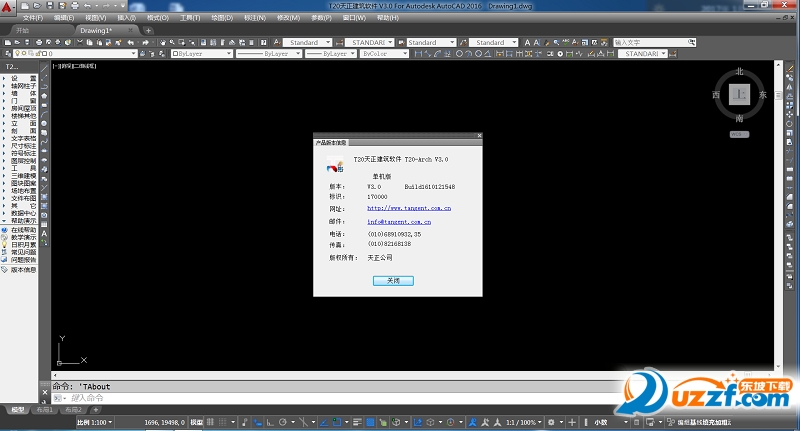Viewport: 800px width, 431px height.
Task: Click the command line input field
Action: [337, 398]
